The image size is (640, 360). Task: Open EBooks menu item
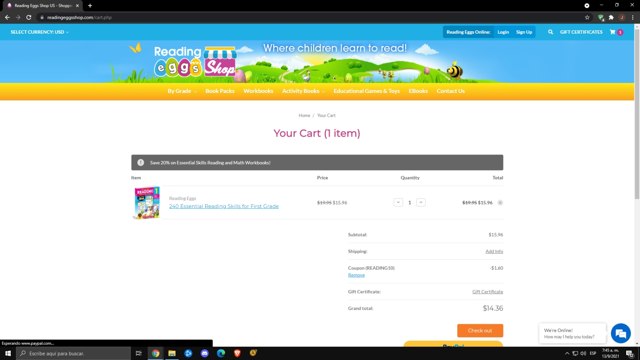(418, 91)
